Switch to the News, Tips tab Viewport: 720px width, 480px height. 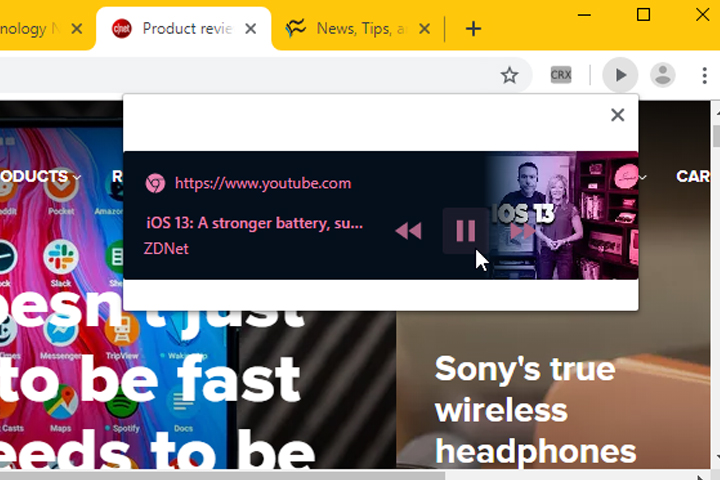tap(358, 29)
